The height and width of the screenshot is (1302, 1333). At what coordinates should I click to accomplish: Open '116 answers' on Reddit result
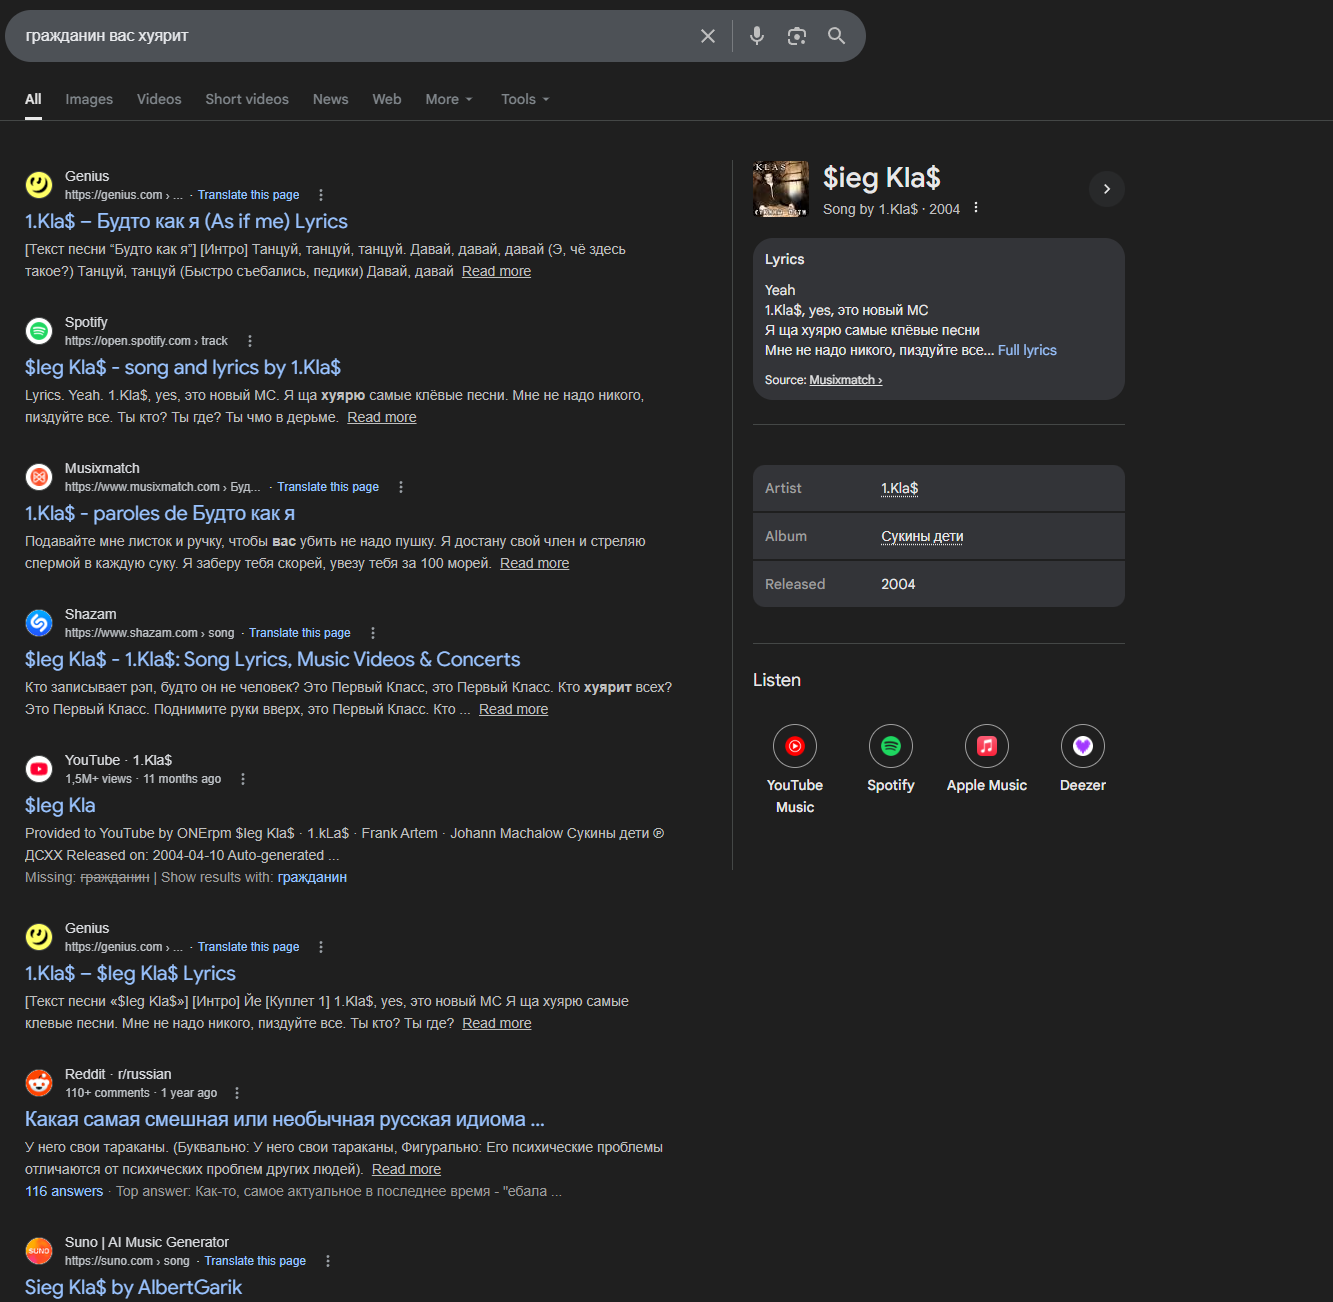[x=64, y=1191]
